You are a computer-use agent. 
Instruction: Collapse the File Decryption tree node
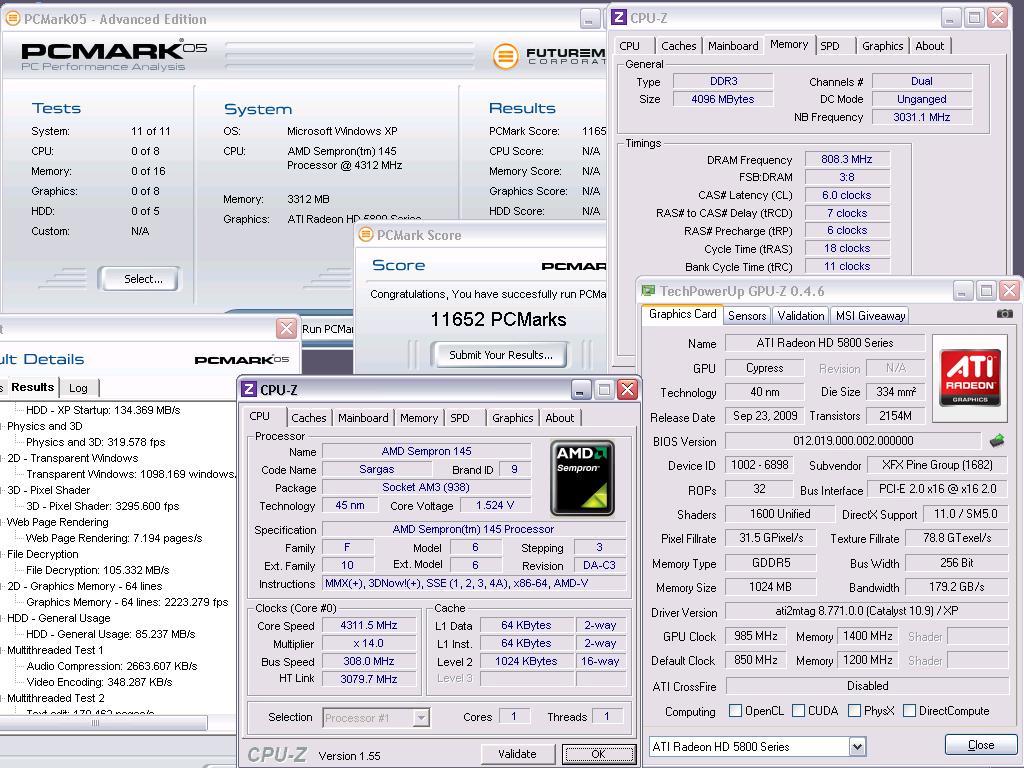point(2,554)
